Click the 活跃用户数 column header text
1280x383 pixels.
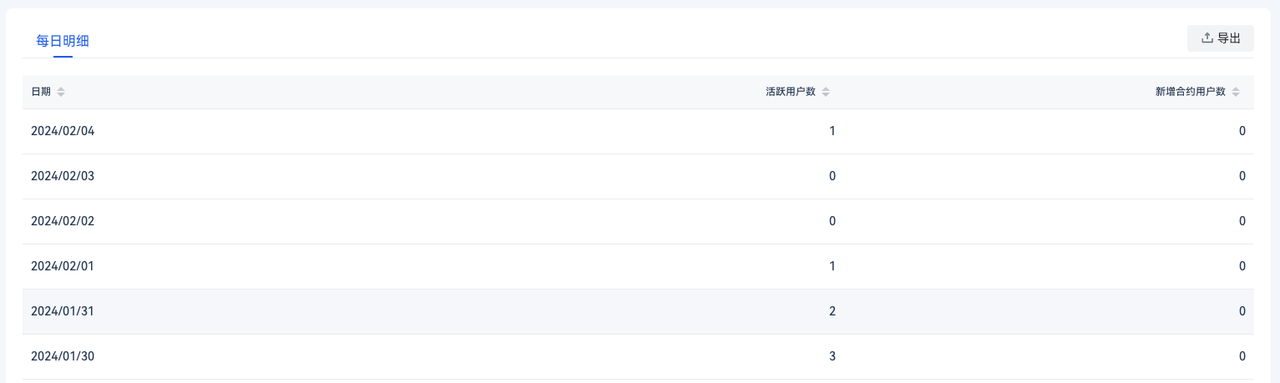click(791, 92)
